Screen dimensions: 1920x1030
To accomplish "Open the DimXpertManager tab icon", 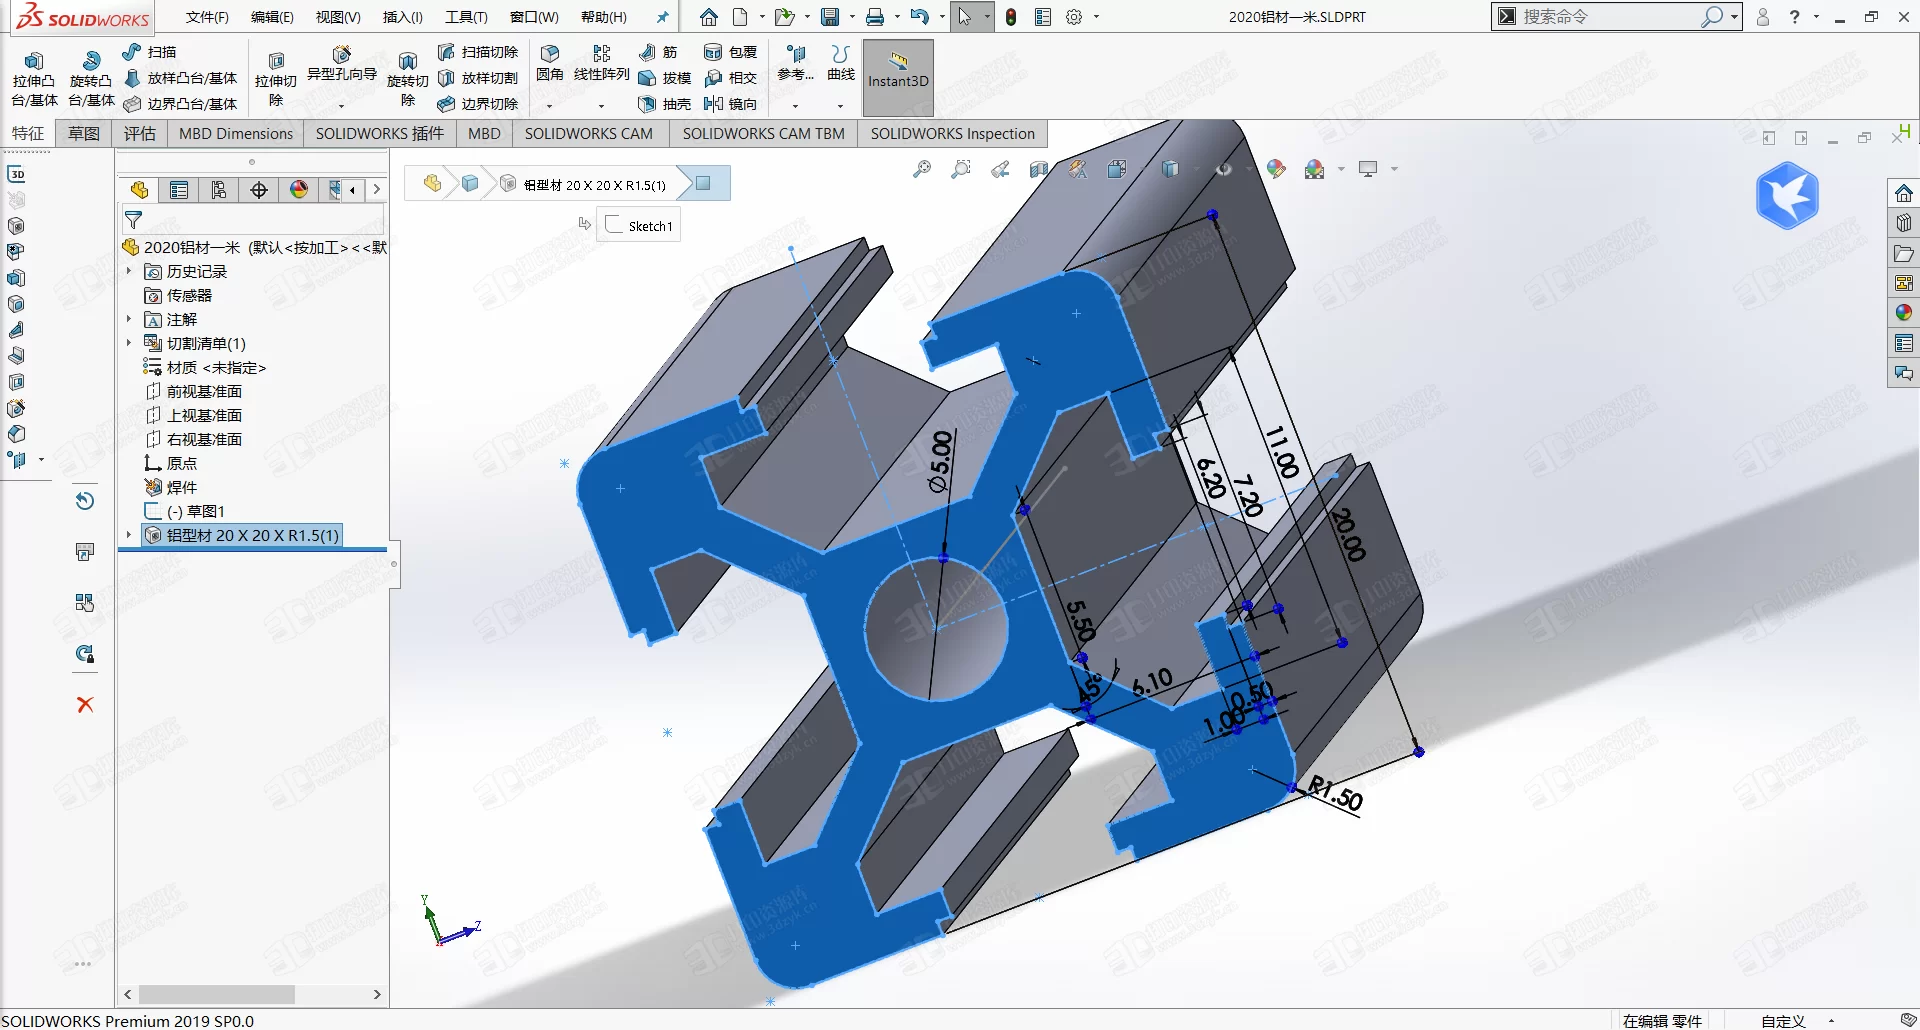I will (259, 190).
